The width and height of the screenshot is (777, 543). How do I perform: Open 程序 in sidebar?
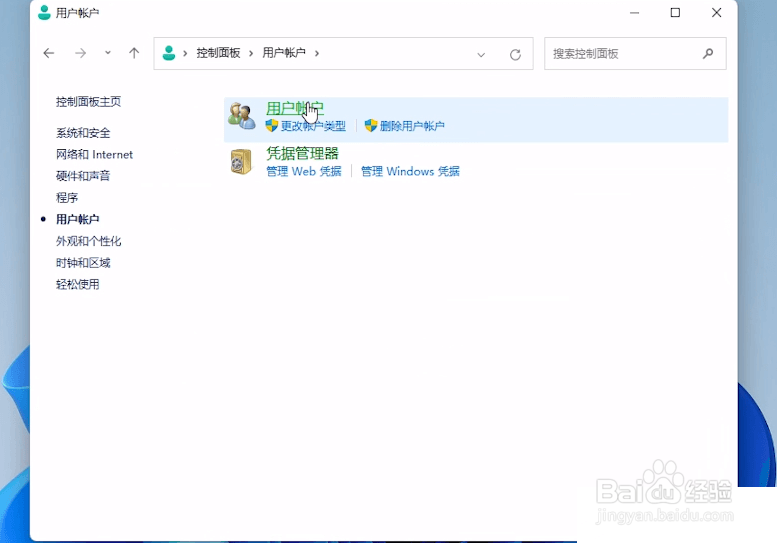click(x=67, y=198)
